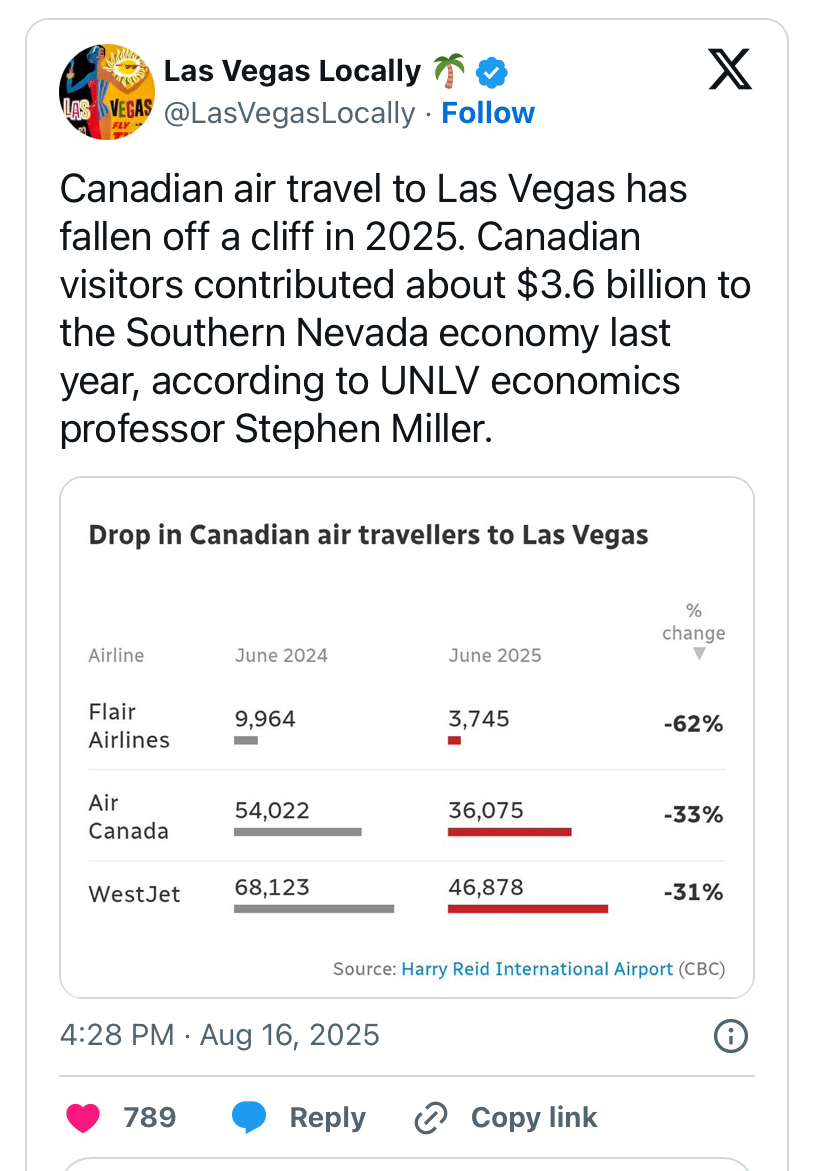
Task: Open Las Vegas Locally profile avatar
Action: pyautogui.click(x=107, y=92)
